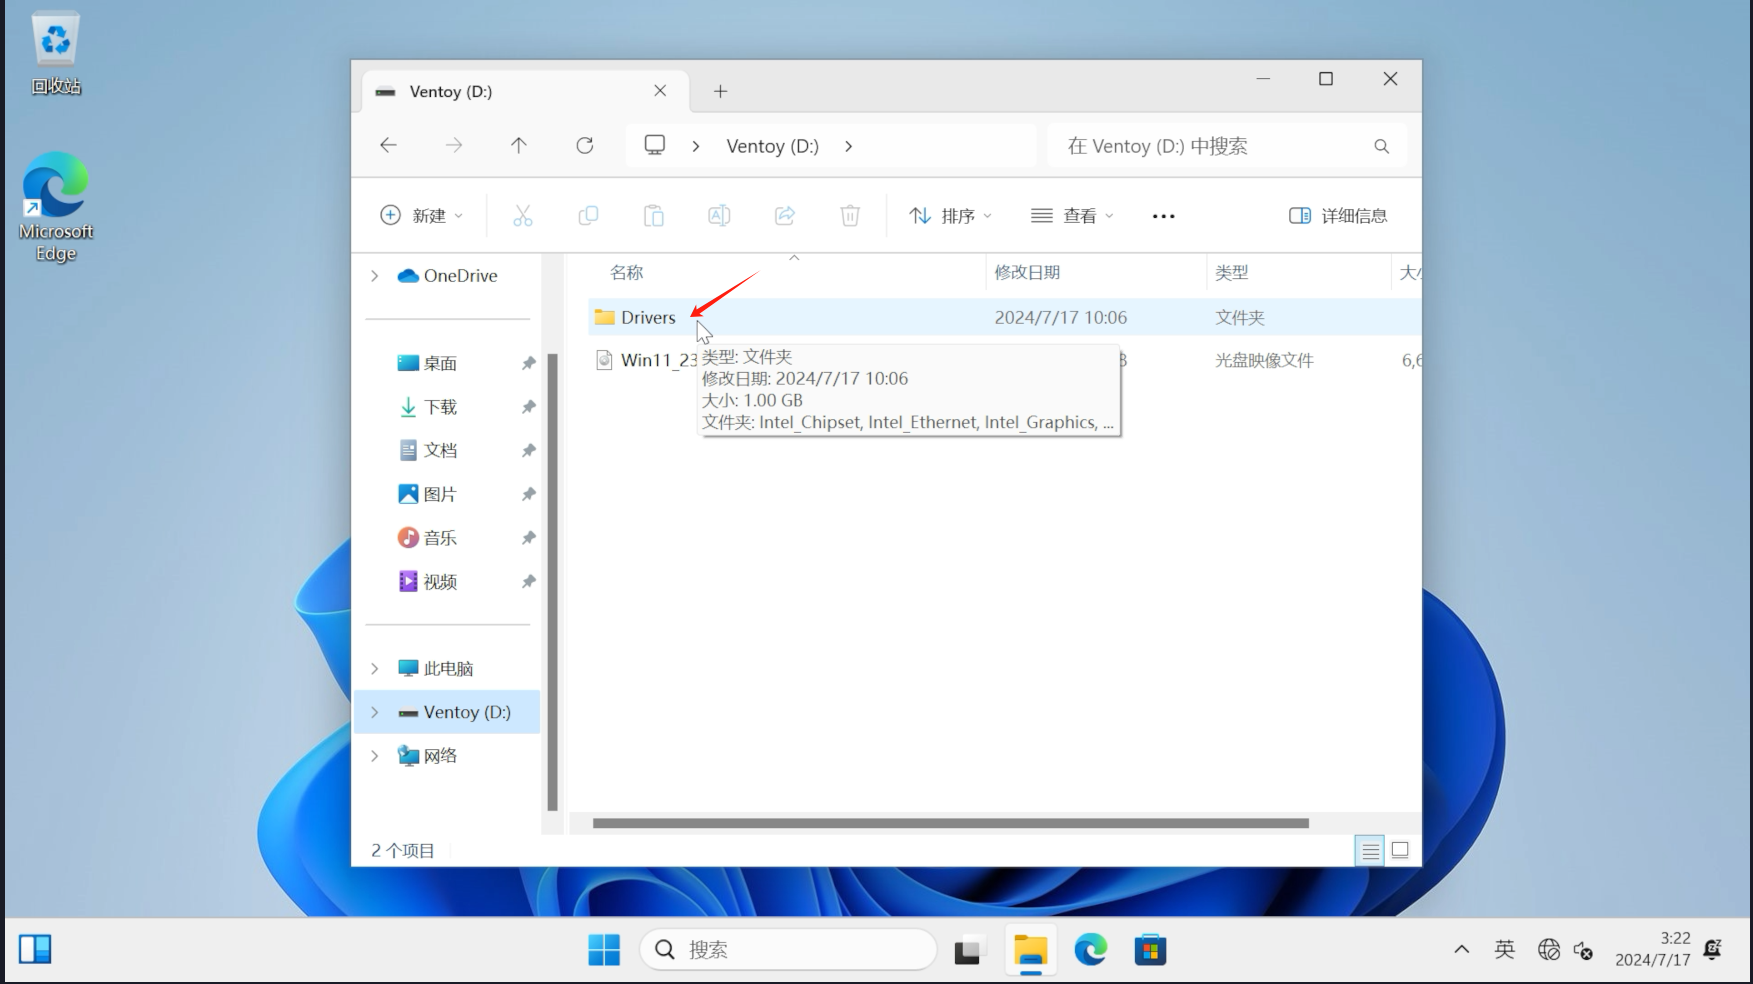Screen dimensions: 1753x984
Task: Sort by the Name (名称) column header
Action: 626,272
